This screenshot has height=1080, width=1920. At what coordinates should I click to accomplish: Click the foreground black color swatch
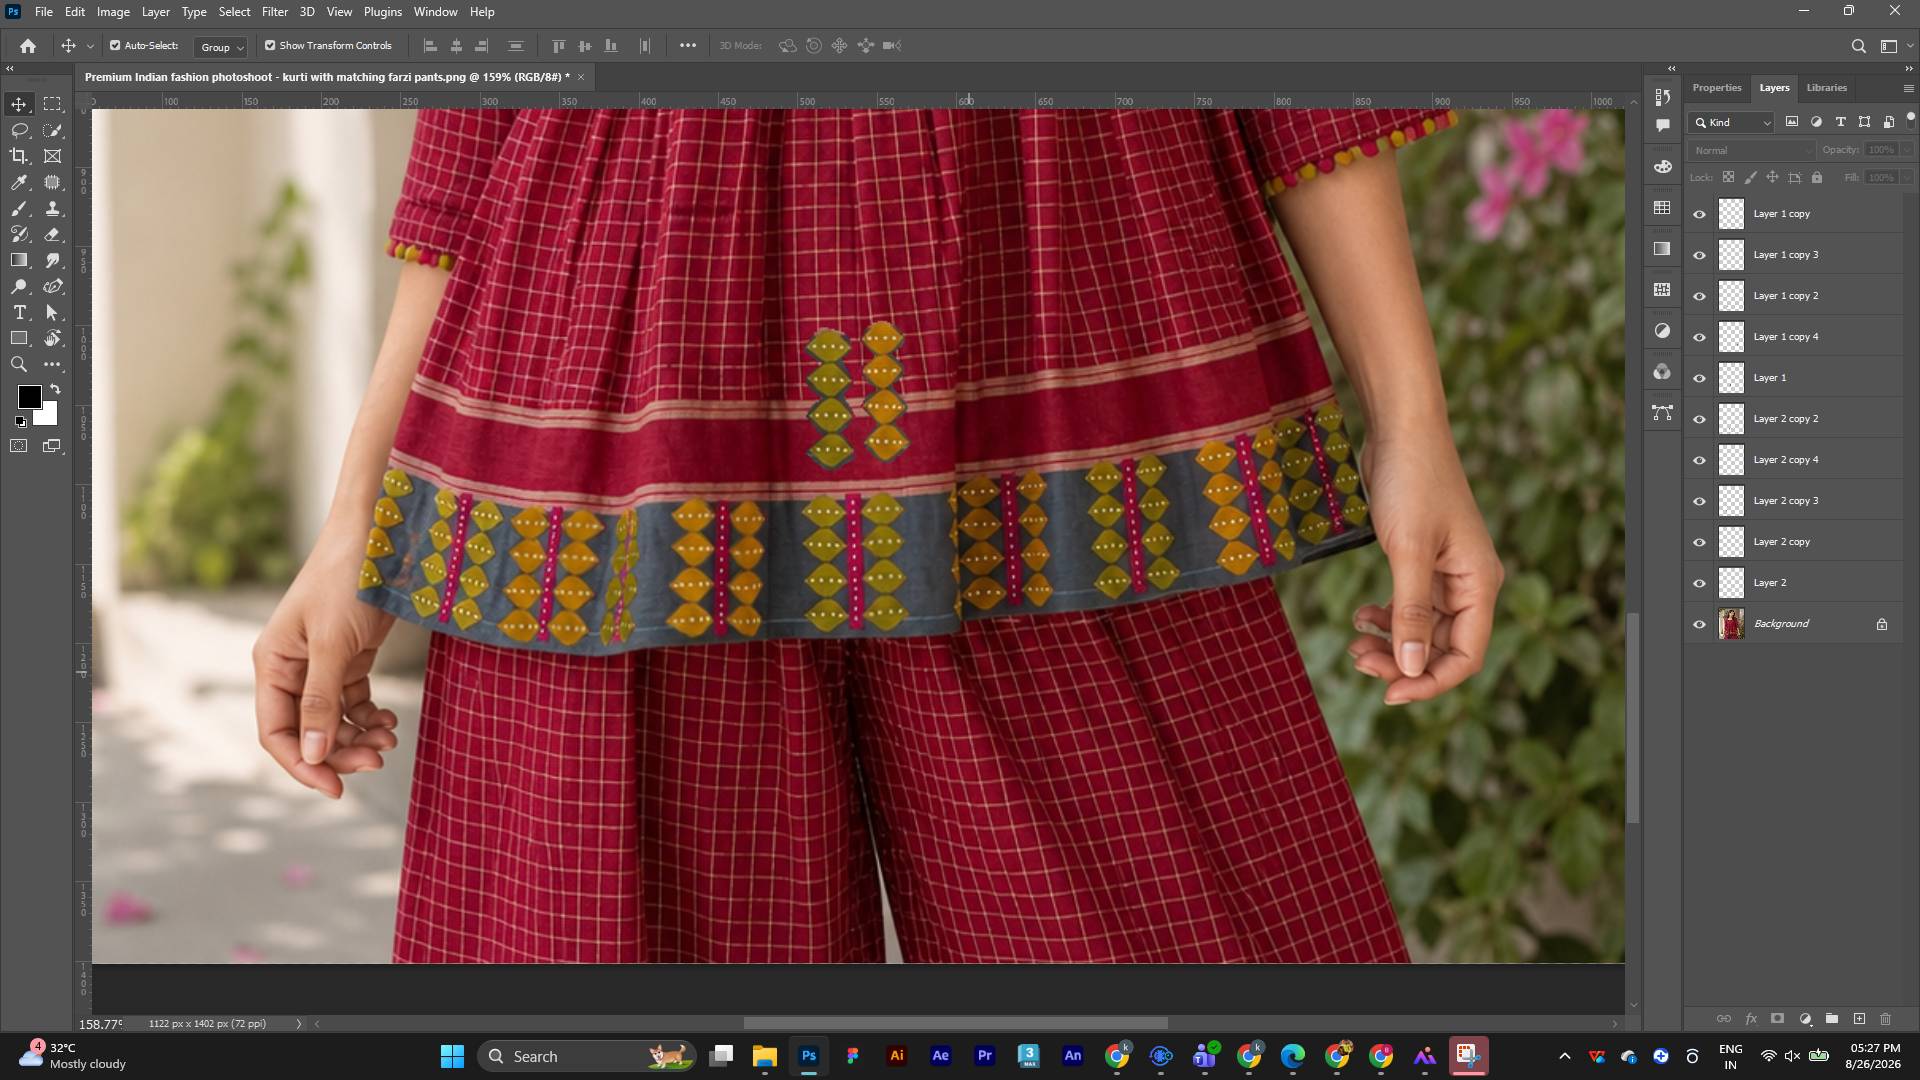[29, 397]
